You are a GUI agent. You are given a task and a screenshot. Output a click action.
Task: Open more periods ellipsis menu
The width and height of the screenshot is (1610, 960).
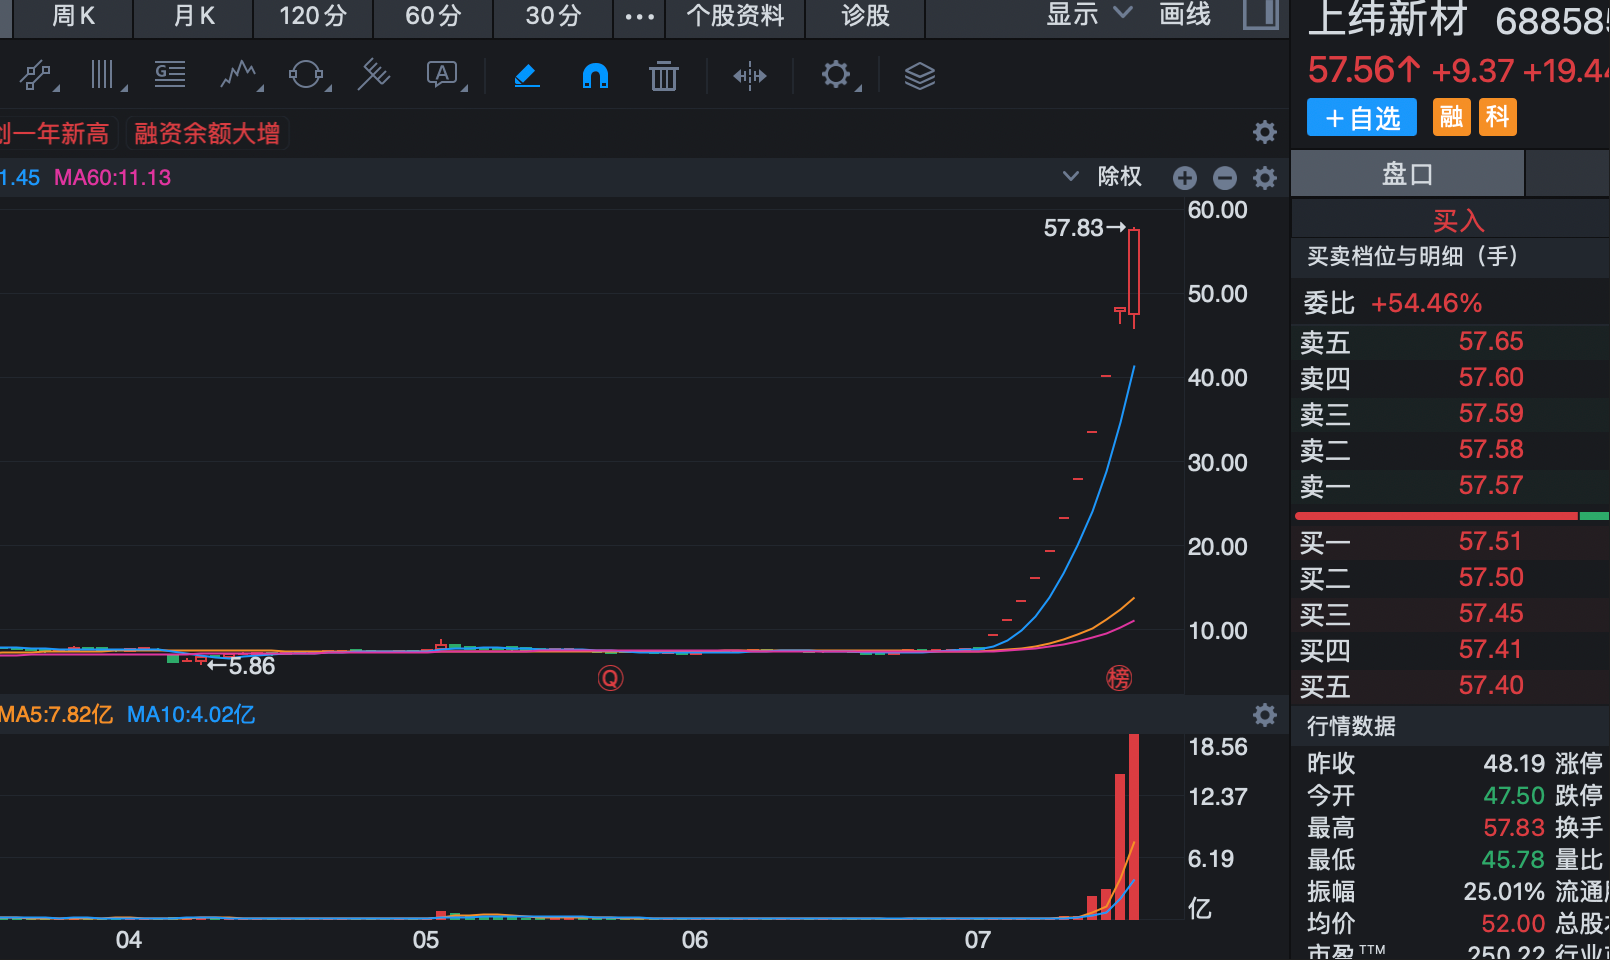pyautogui.click(x=639, y=17)
